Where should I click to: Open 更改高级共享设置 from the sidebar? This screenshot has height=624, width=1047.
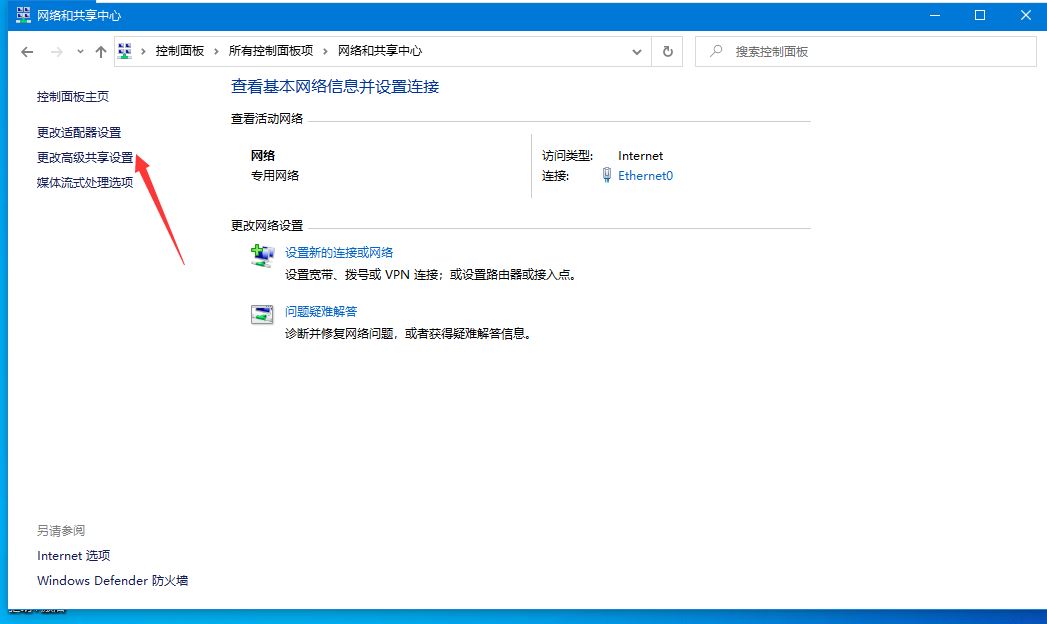pyautogui.click(x=86, y=157)
